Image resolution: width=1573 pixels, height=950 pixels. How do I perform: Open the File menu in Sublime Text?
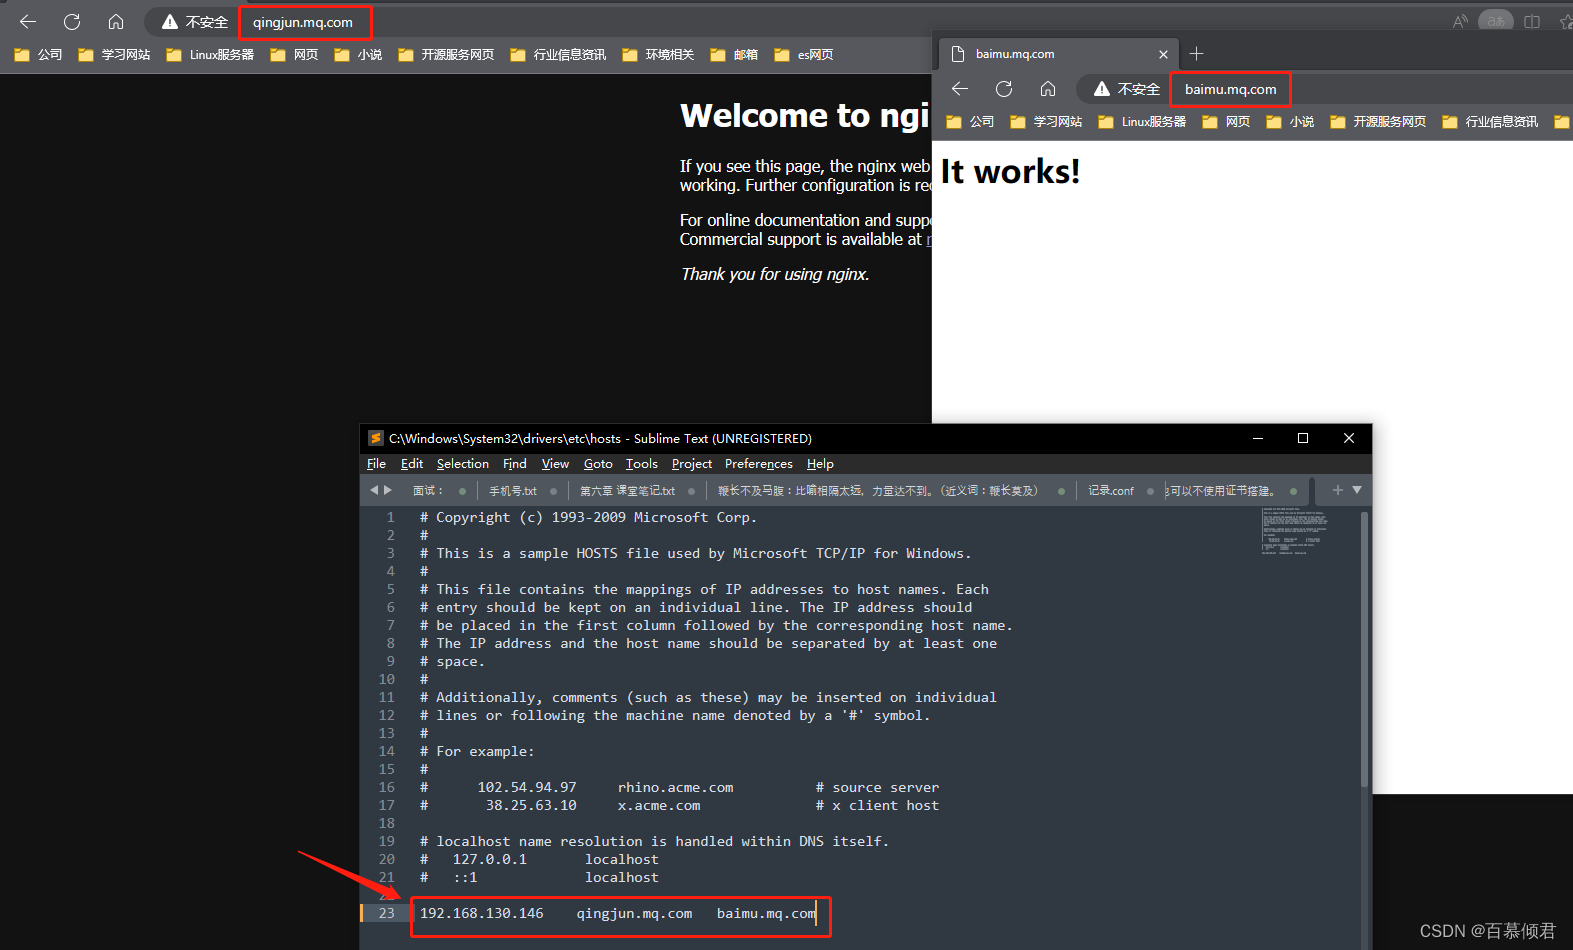coord(376,464)
